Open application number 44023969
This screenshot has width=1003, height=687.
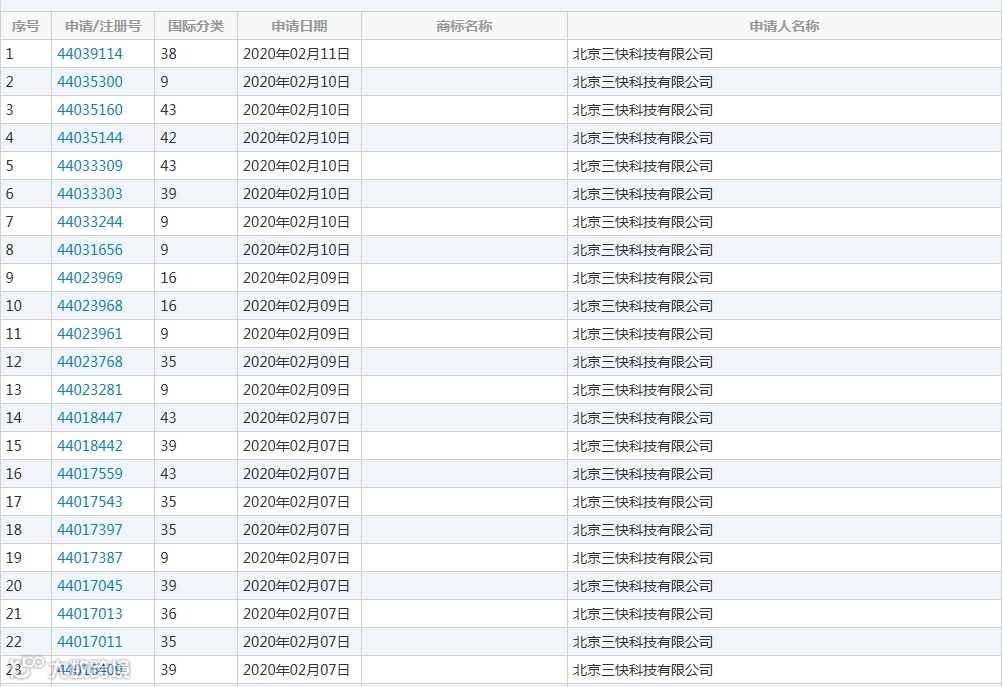coord(90,278)
